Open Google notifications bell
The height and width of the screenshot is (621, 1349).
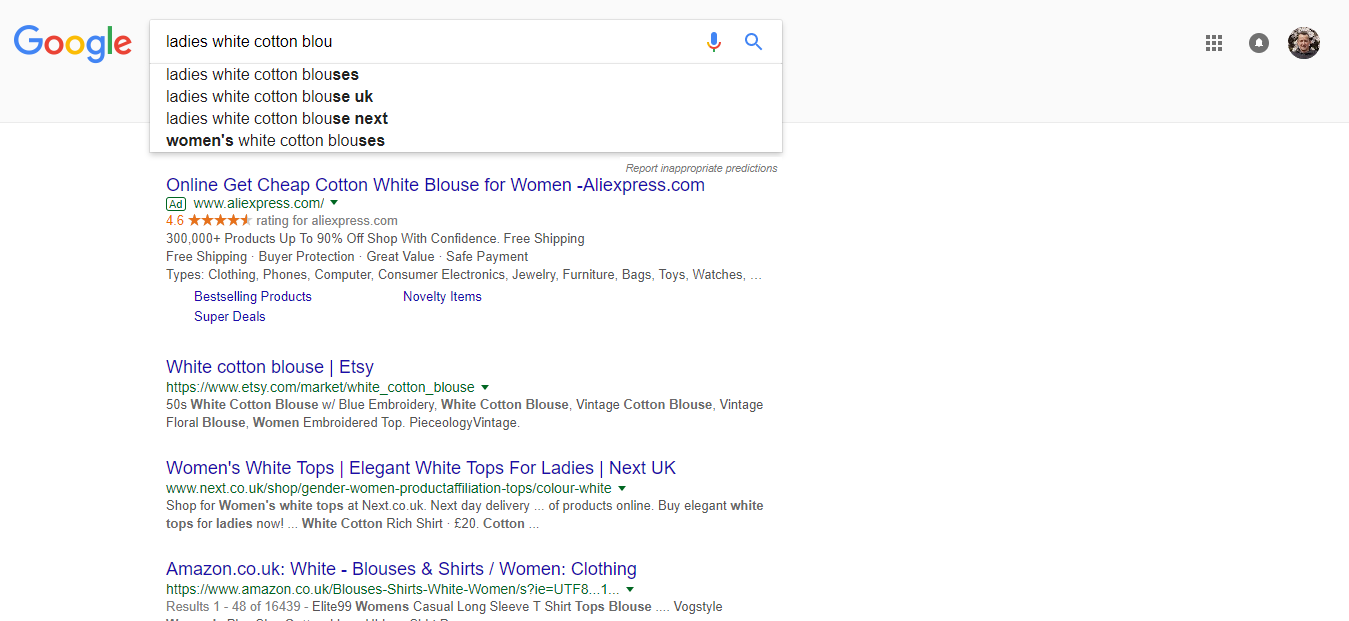click(x=1259, y=43)
